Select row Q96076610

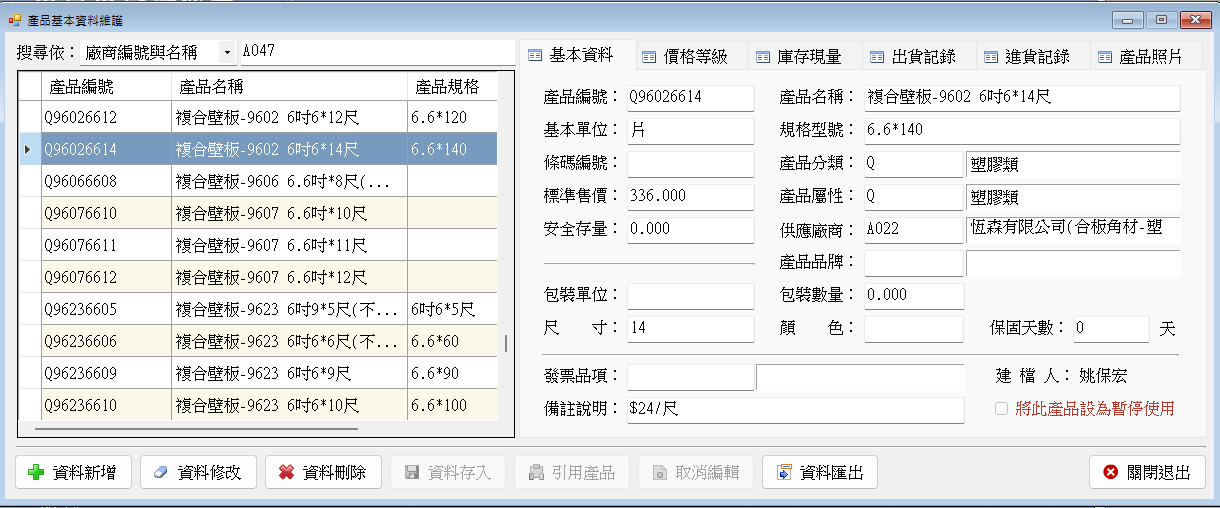click(x=258, y=213)
